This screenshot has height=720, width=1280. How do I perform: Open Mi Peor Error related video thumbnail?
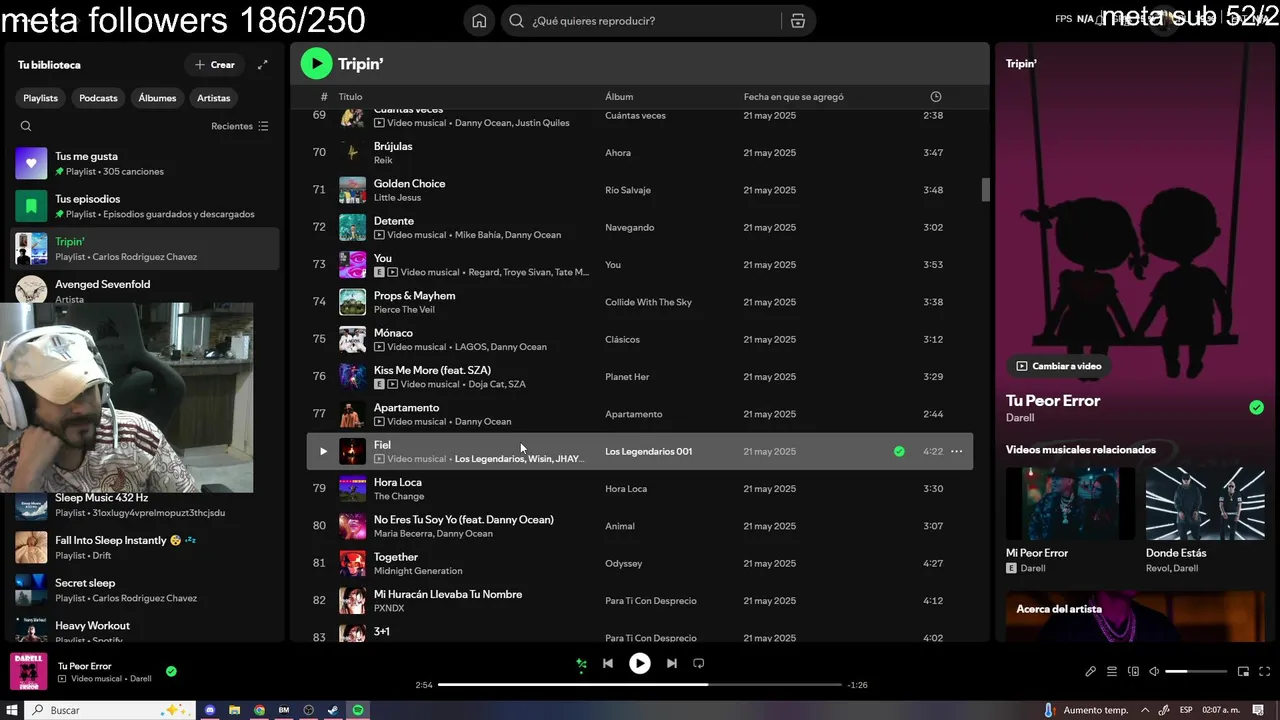1070,504
